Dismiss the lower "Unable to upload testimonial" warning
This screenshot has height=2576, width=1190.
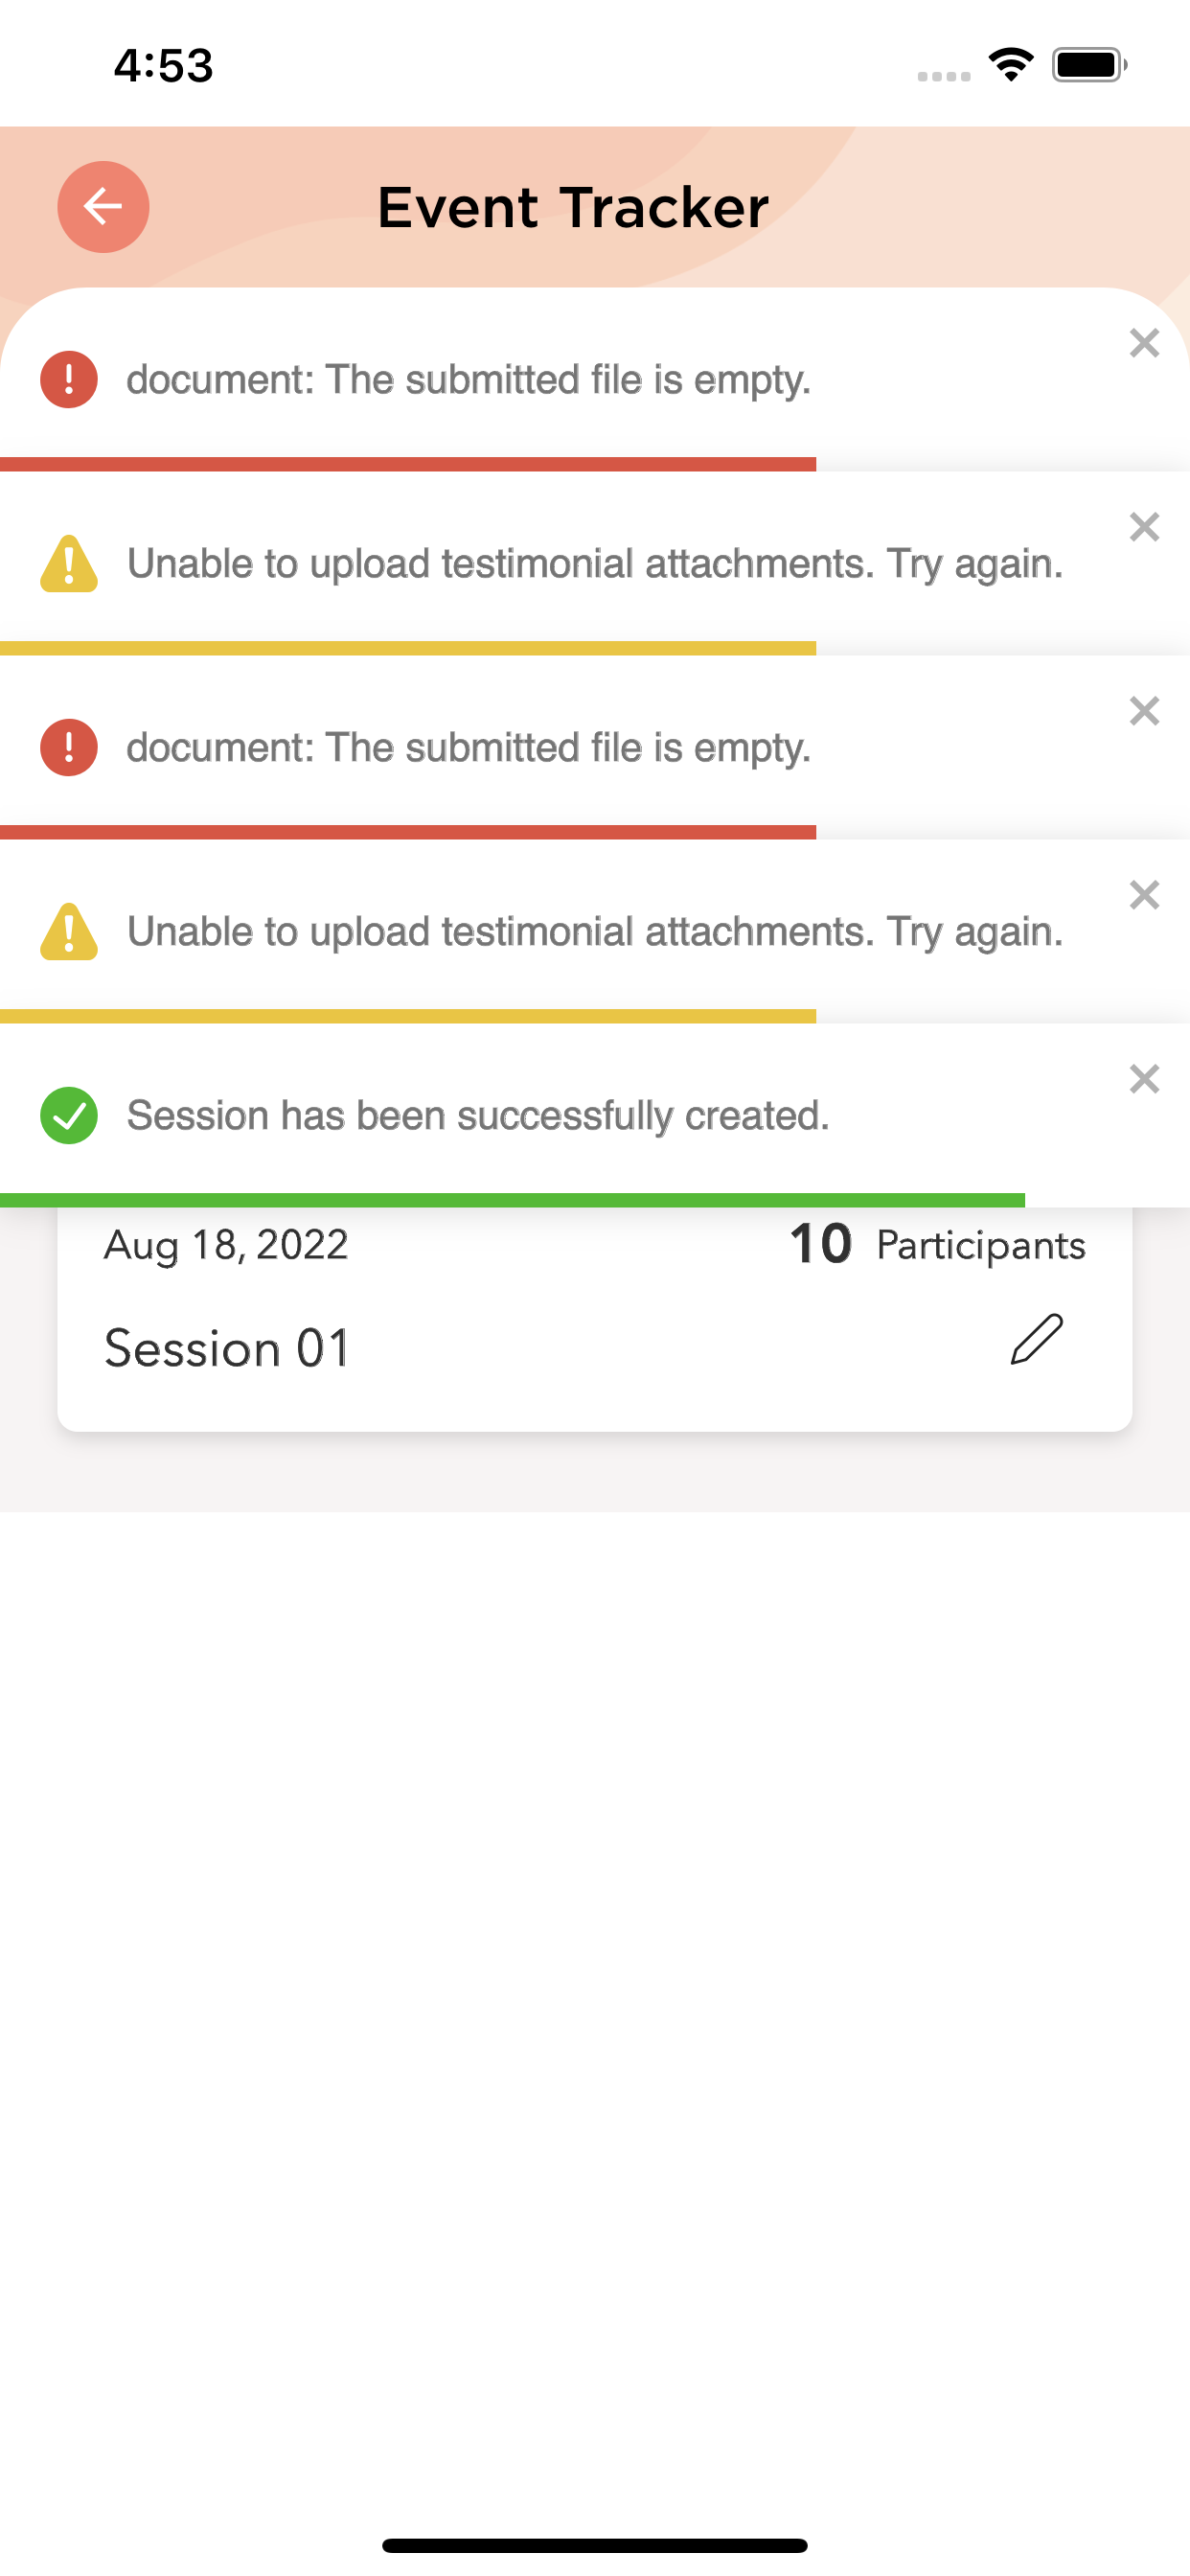pos(1144,895)
